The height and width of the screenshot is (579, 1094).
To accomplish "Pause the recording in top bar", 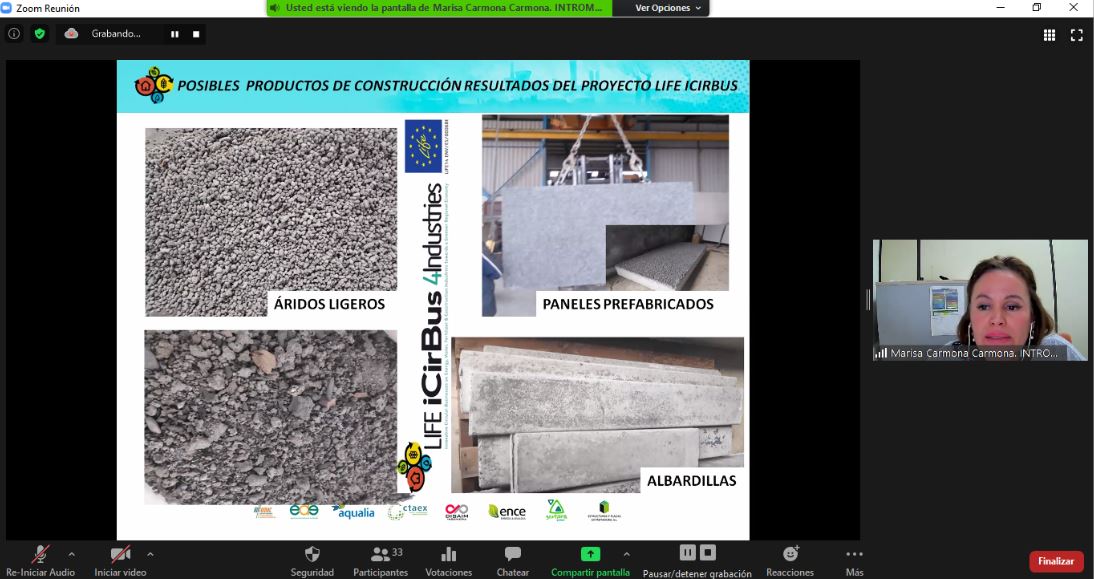I will point(175,33).
